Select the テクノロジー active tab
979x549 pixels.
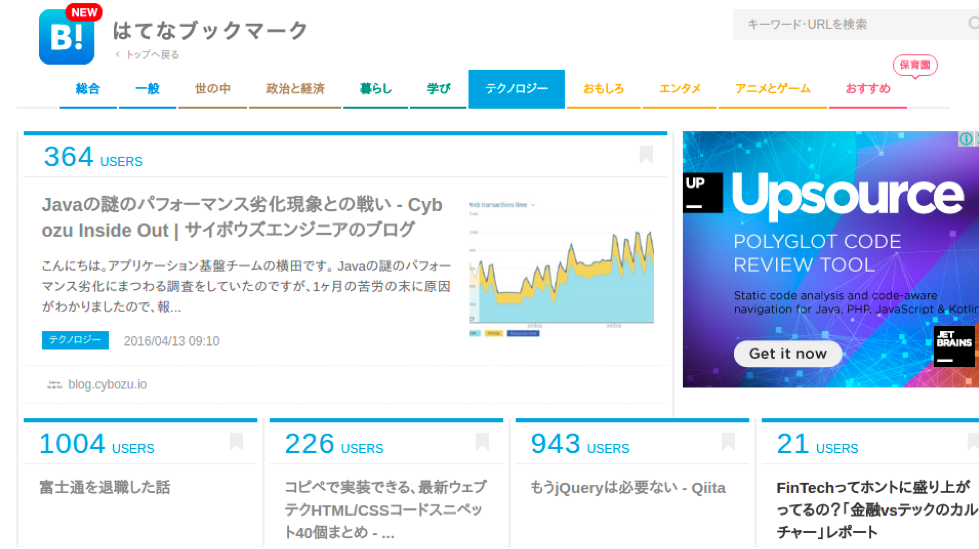pyautogui.click(x=517, y=89)
